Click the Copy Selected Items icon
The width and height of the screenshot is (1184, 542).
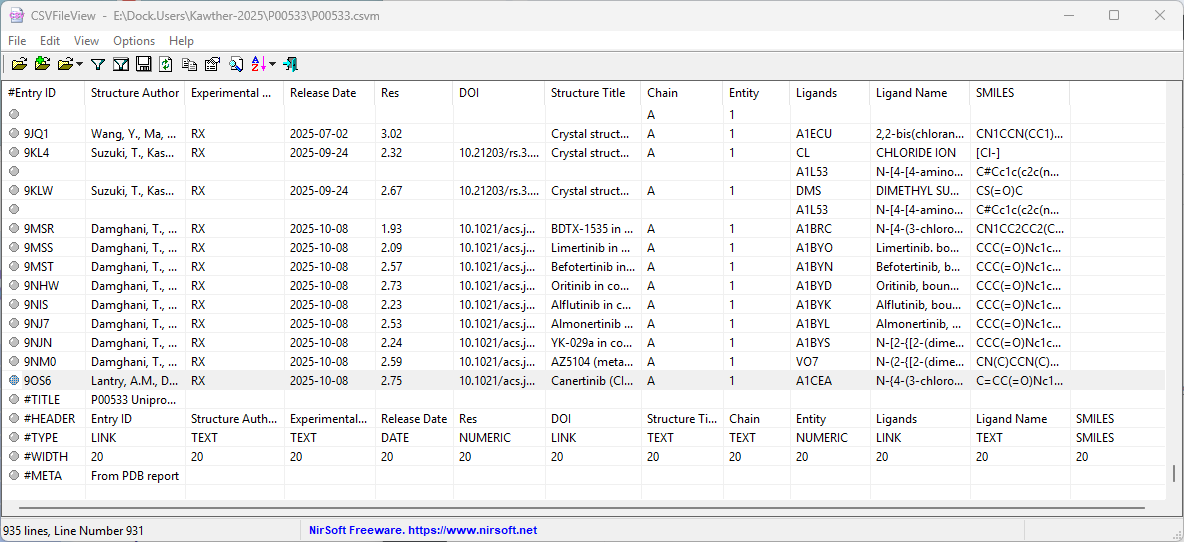[189, 65]
